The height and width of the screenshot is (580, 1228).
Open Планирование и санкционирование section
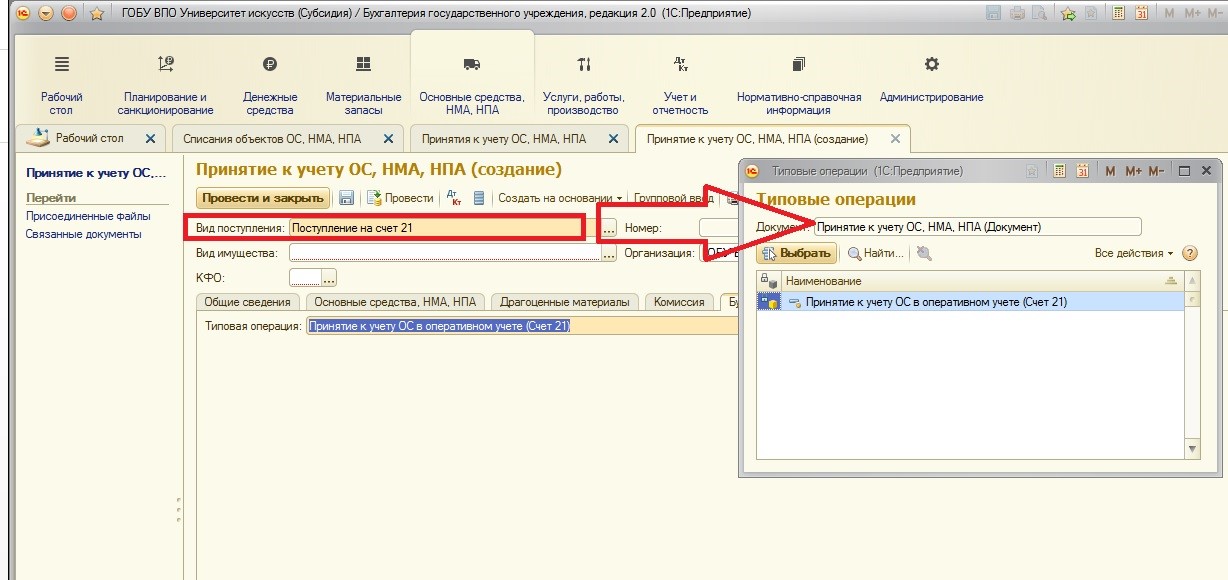pos(165,86)
